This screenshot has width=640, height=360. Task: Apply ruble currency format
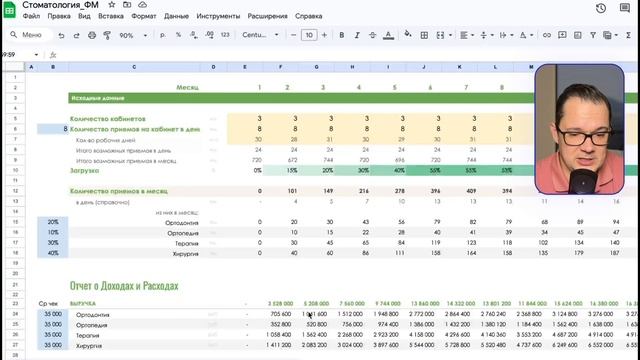162,36
